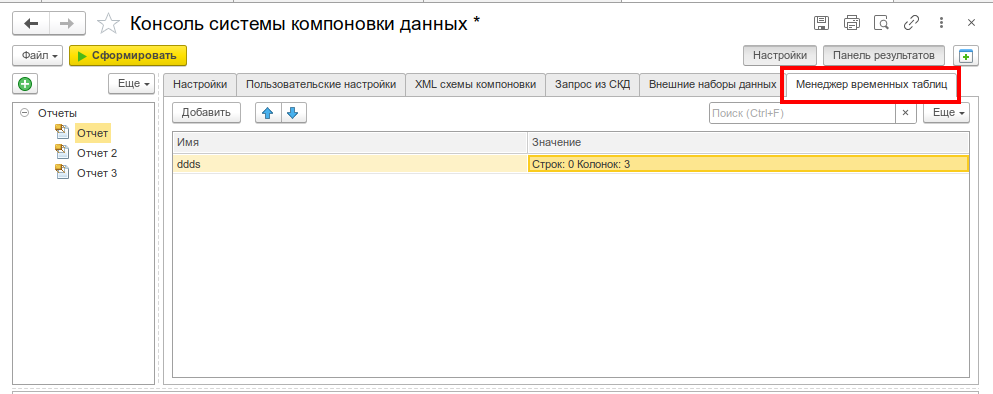Get link via chain icon
993x394 pixels.
(911, 23)
